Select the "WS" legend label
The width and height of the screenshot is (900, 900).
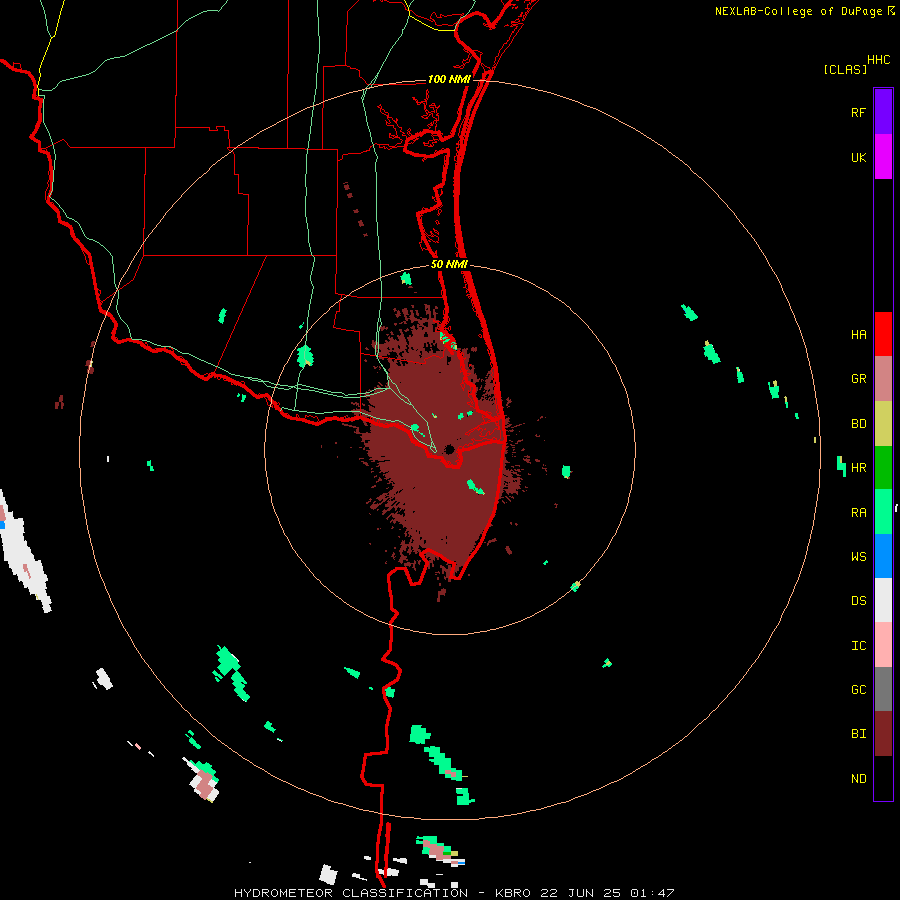click(x=858, y=557)
